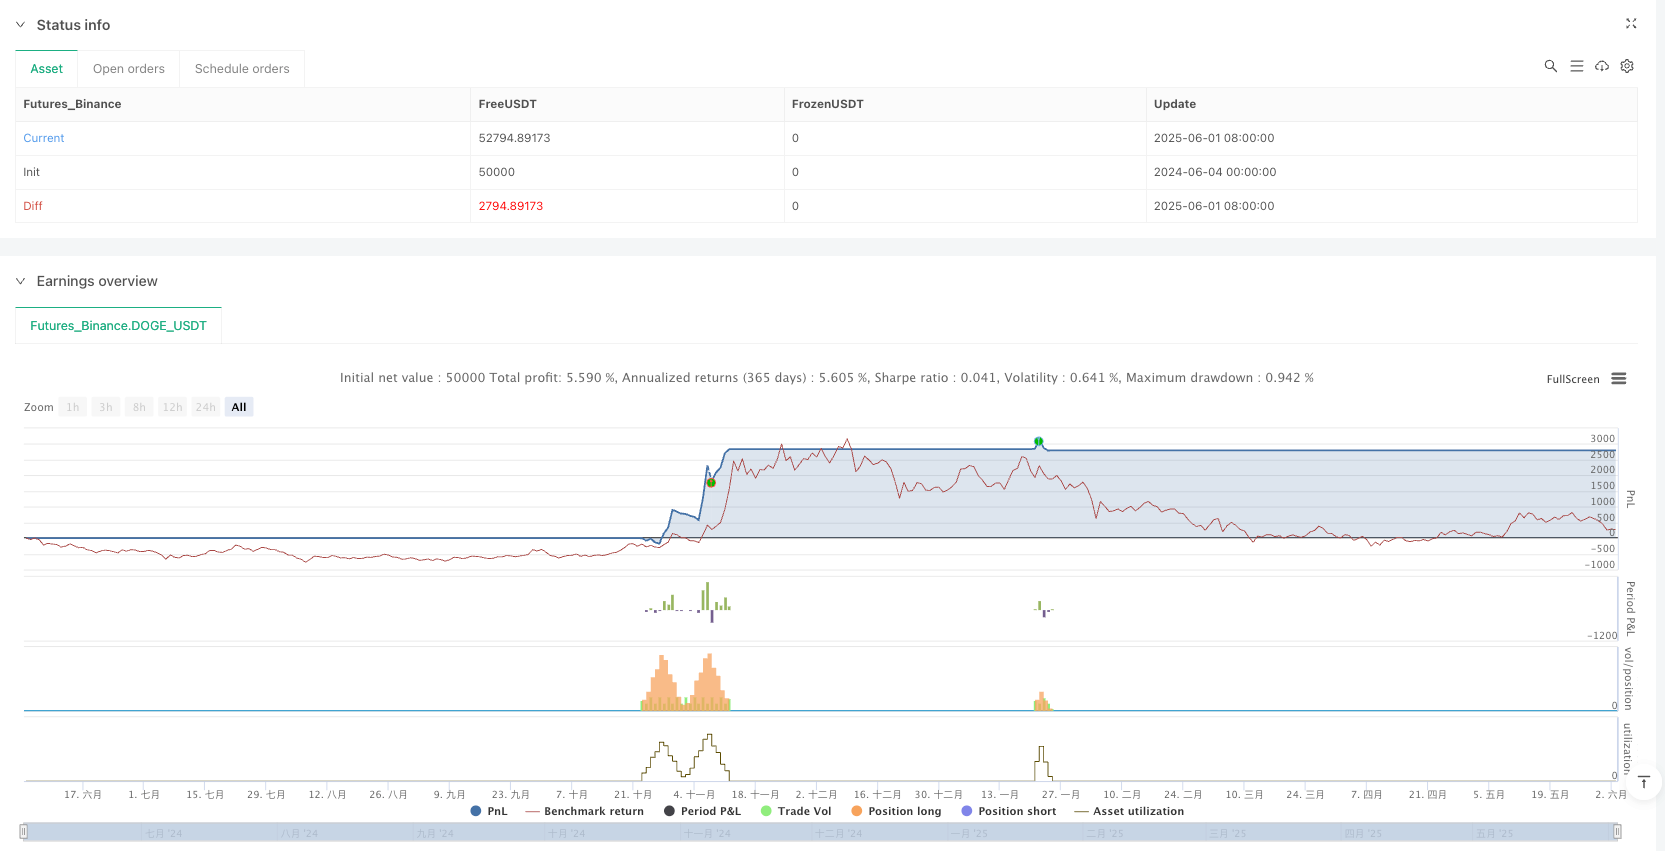Click the cloud download icon
Image resolution: width=1665 pixels, height=851 pixels.
[x=1602, y=66]
